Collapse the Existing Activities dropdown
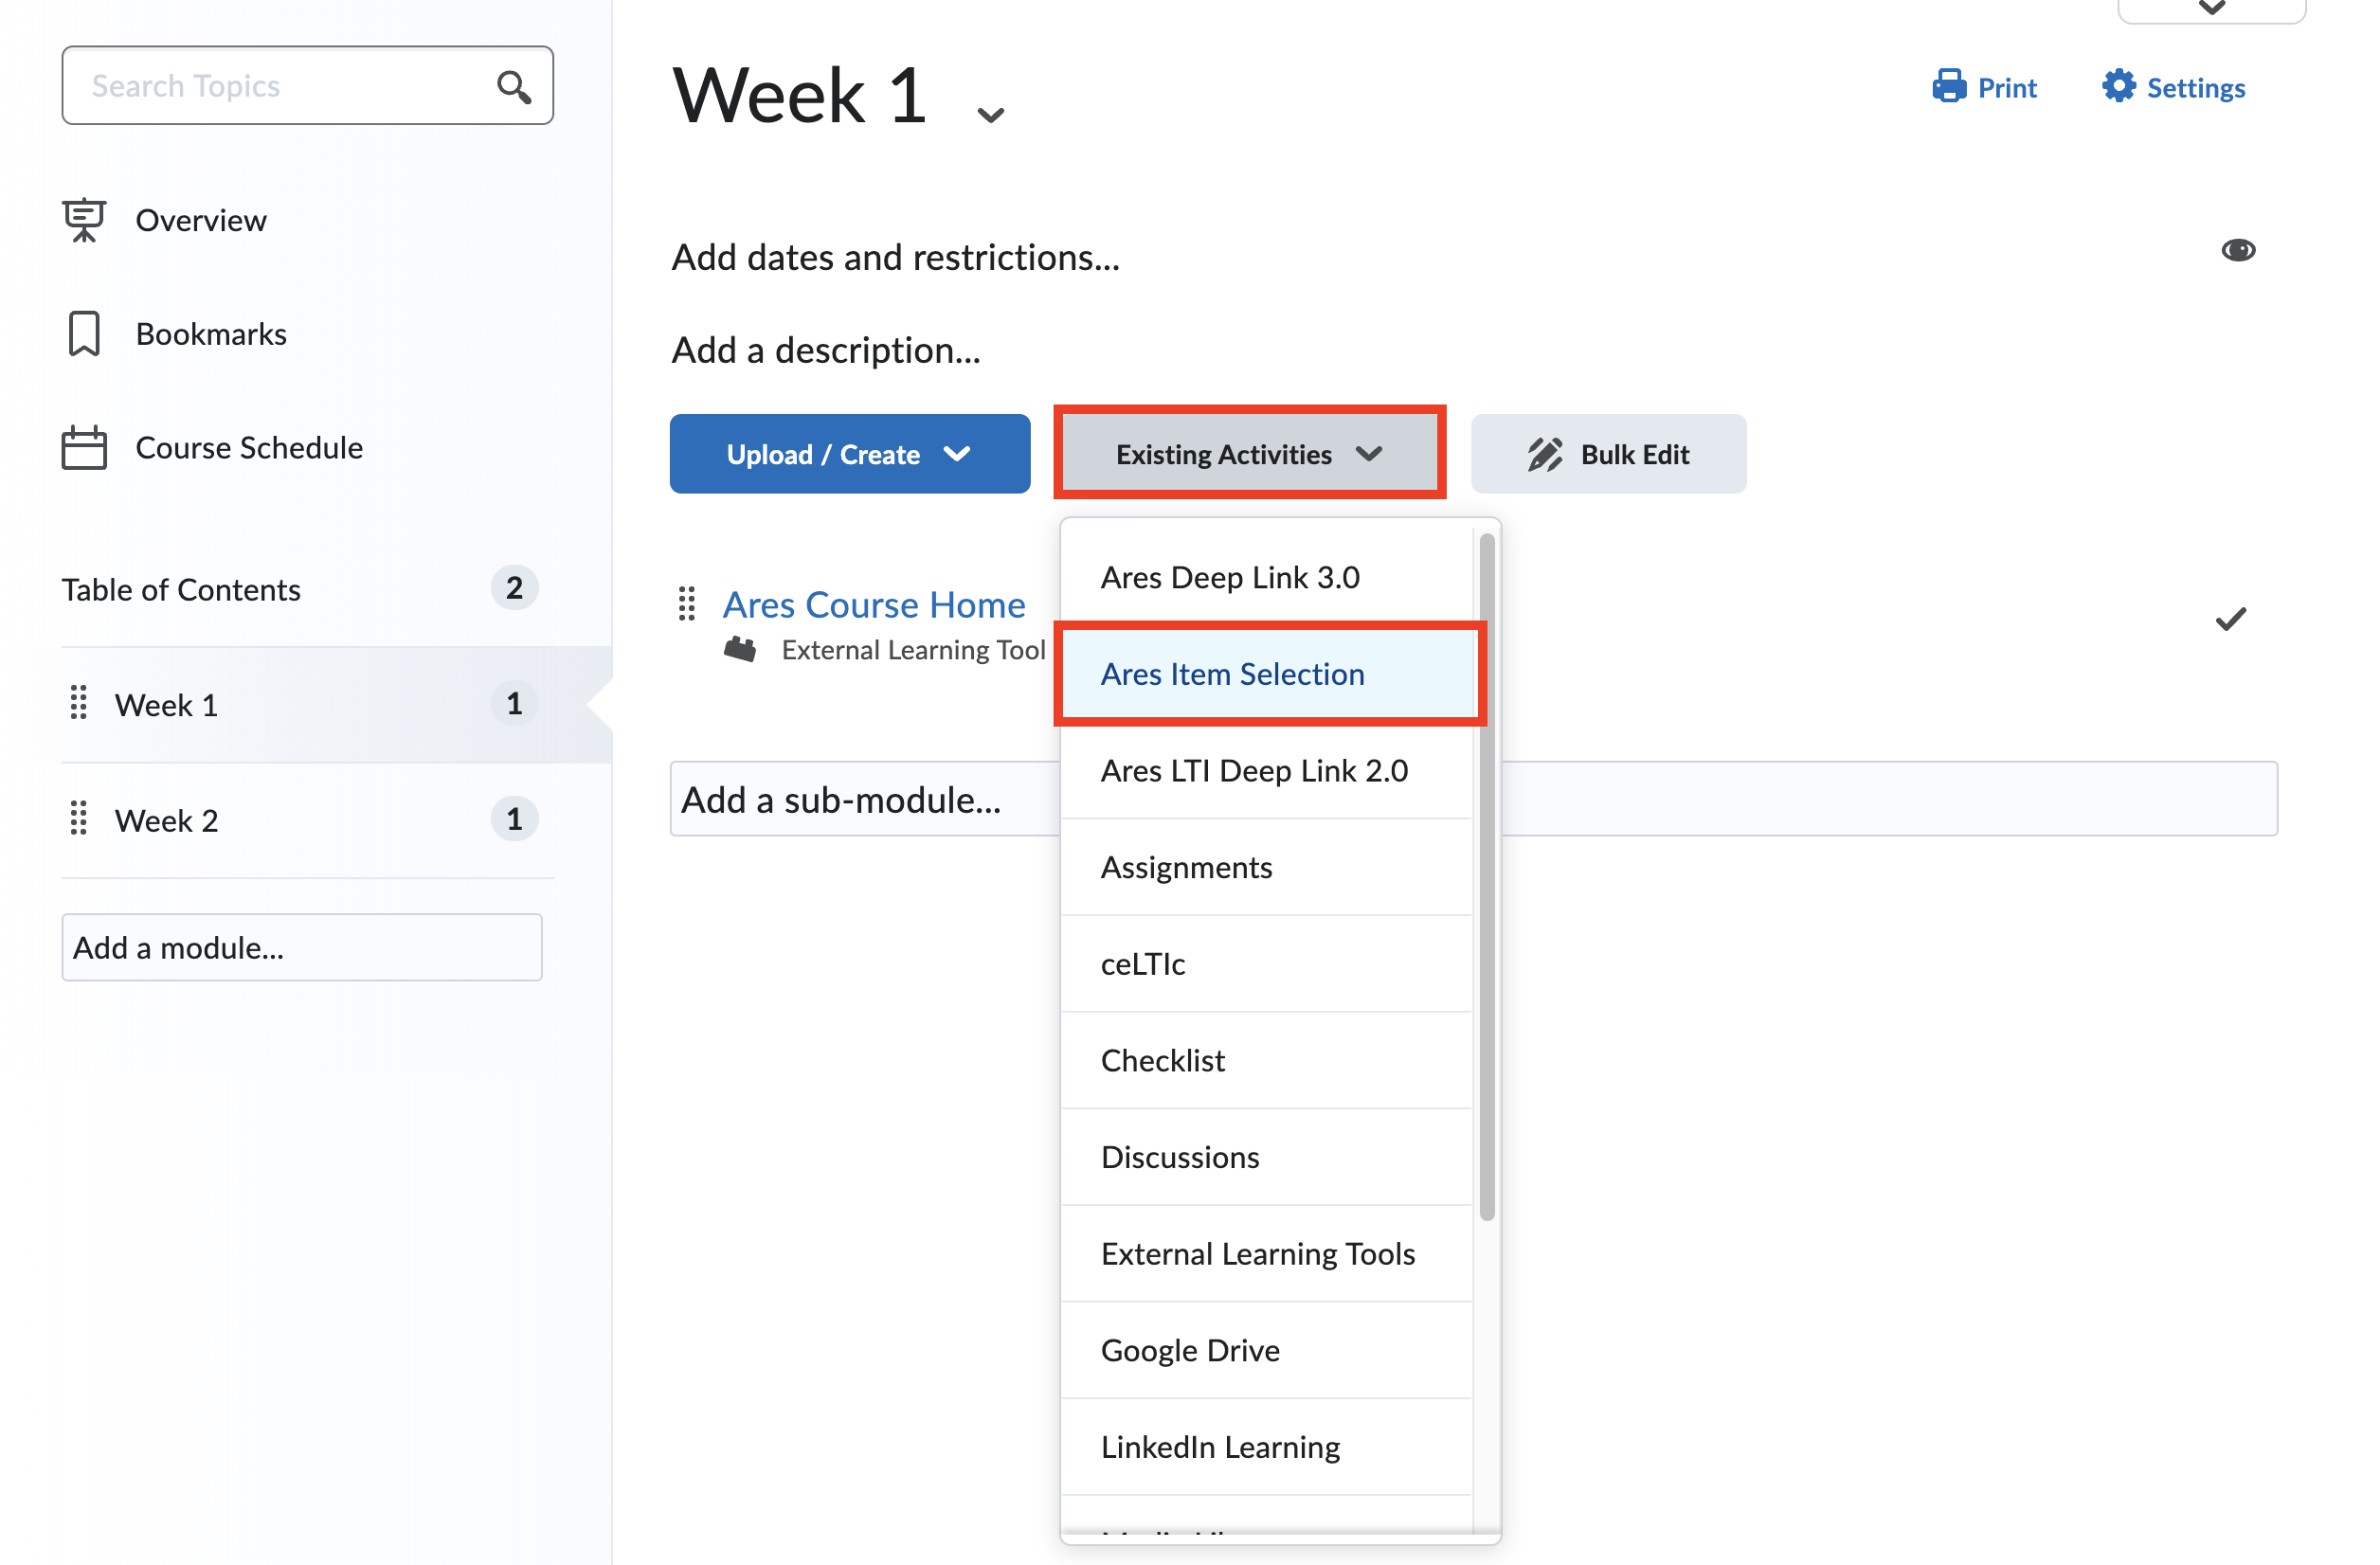The height and width of the screenshot is (1565, 2380). point(1248,455)
